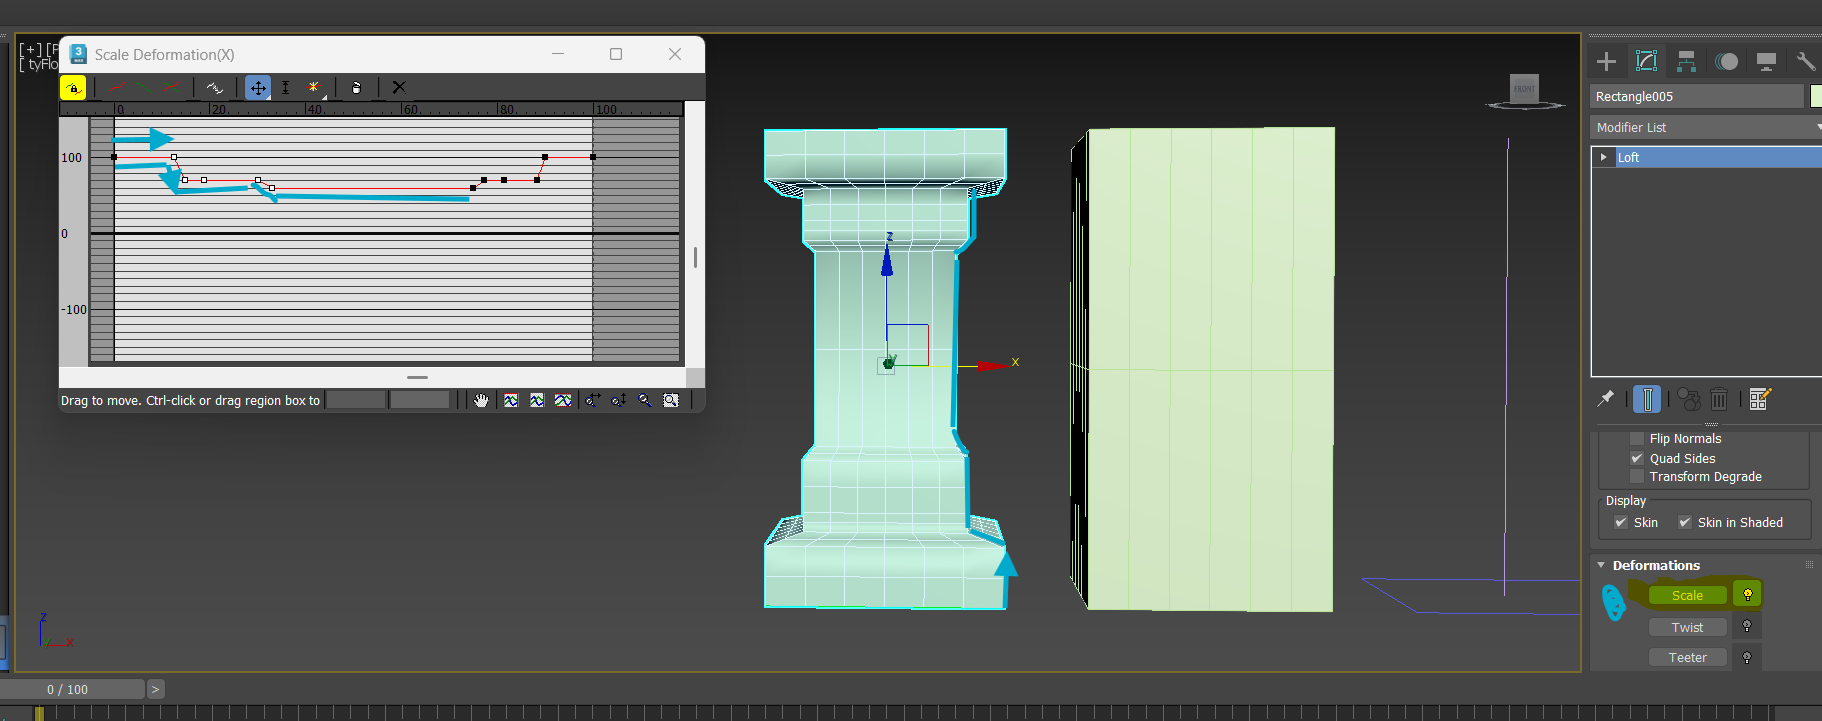Viewport: 1822px width, 721px height.
Task: Open the Modifier List dropdown
Action: click(1705, 127)
